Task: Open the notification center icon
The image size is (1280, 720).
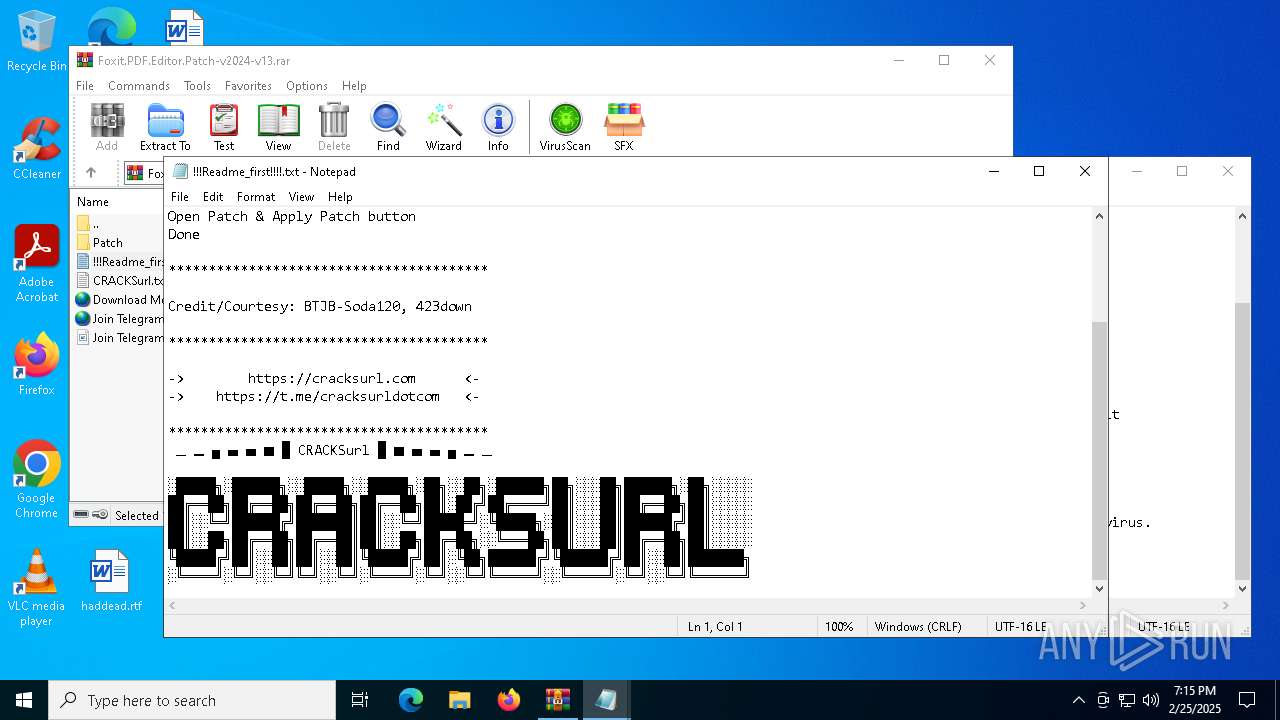Action: tap(1247, 700)
